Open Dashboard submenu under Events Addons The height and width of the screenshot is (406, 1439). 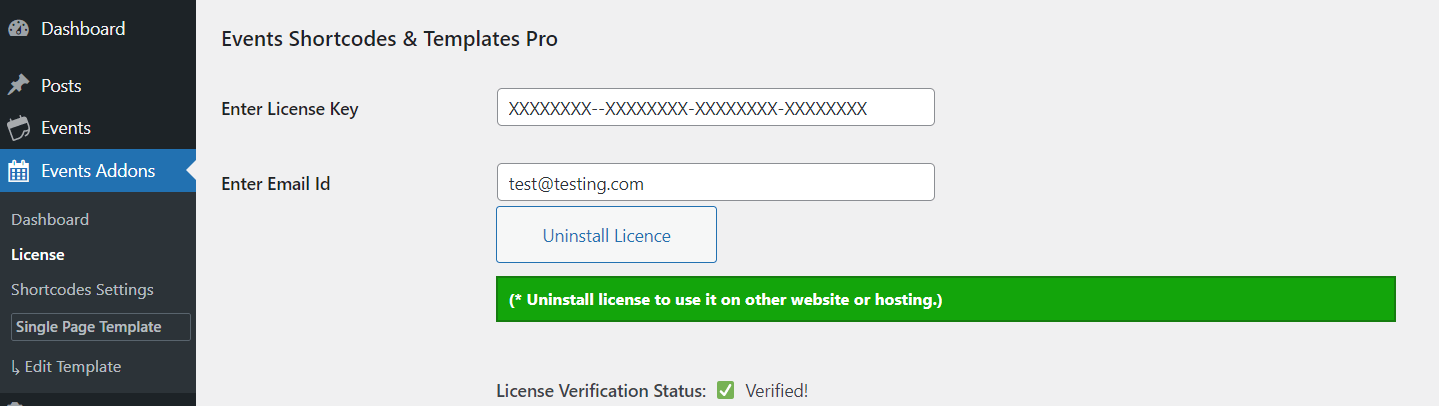coord(50,219)
